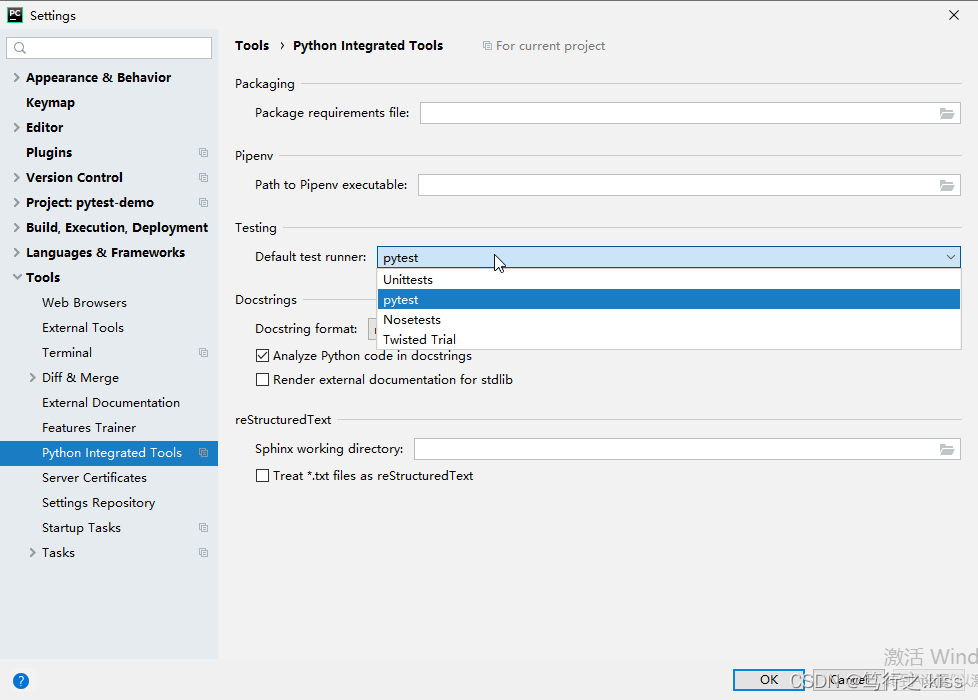The height and width of the screenshot is (700, 978).
Task: Choose Nosetests from the test runner list
Action: [x=669, y=319]
